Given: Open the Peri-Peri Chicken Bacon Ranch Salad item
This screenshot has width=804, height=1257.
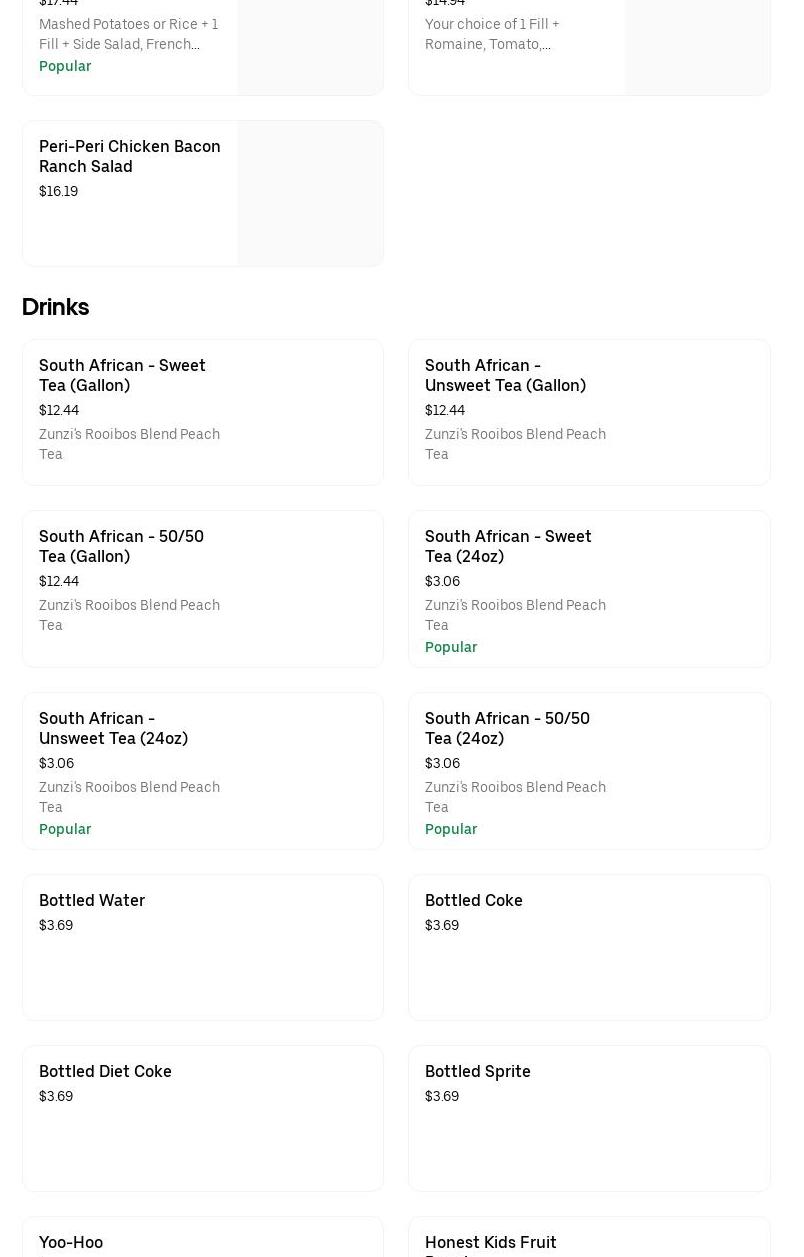Looking at the screenshot, I should [129, 156].
